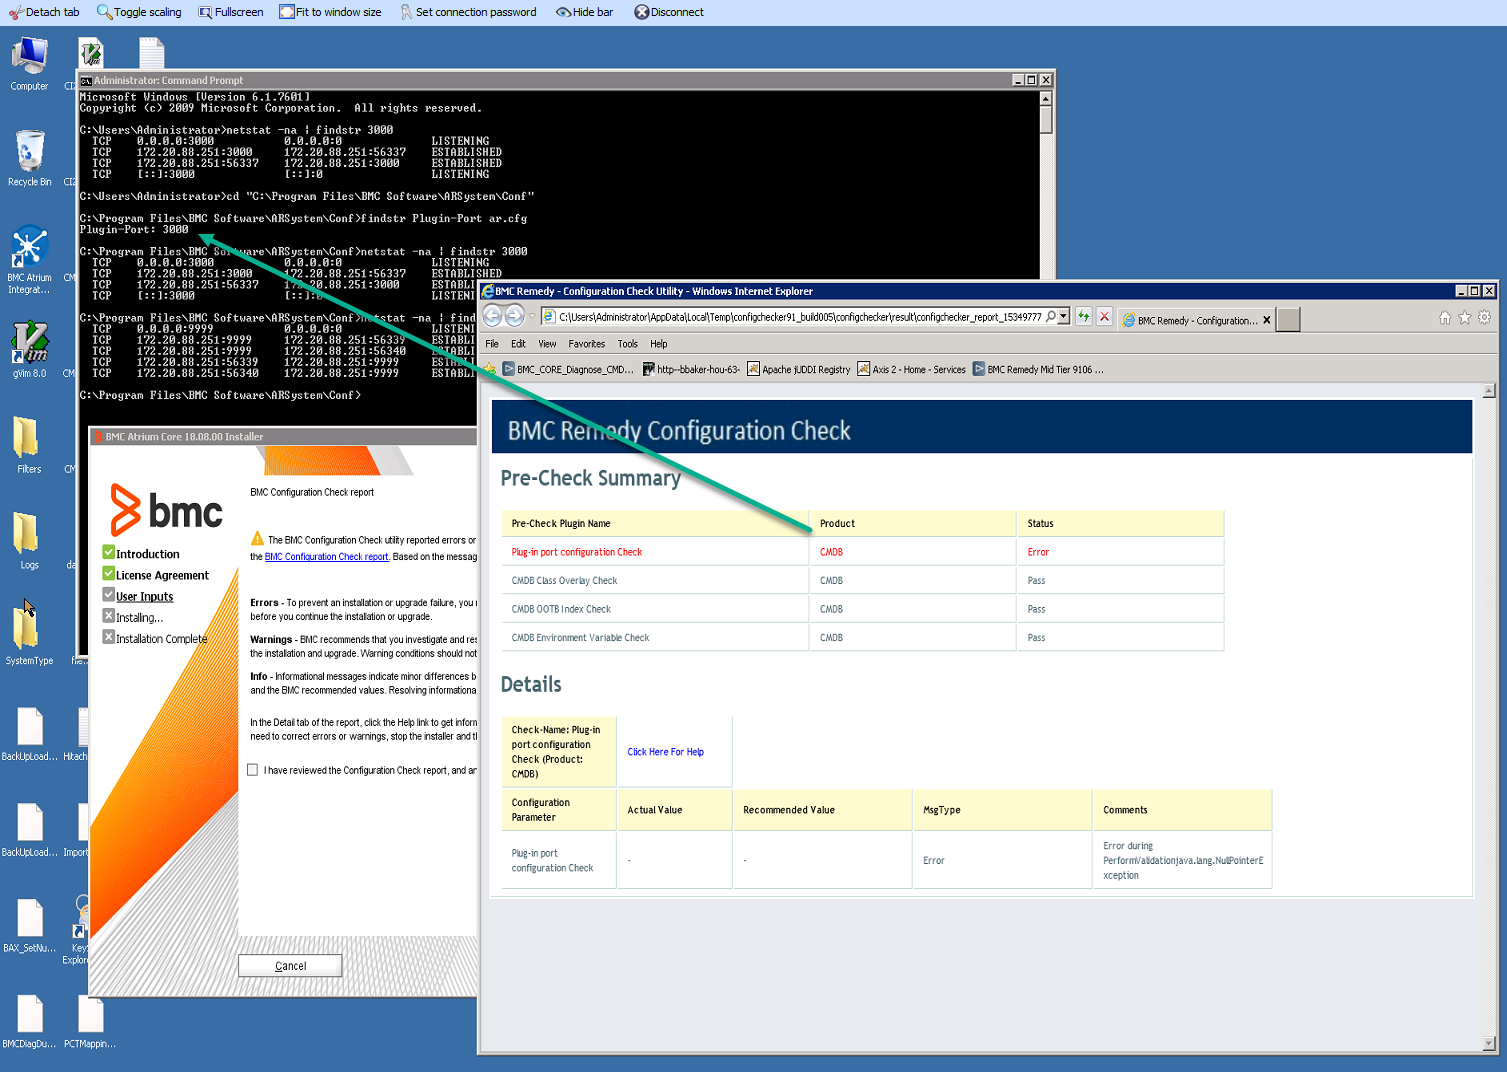Open the Filters folder on desktop
This screenshot has width=1507, height=1072.
(x=29, y=445)
